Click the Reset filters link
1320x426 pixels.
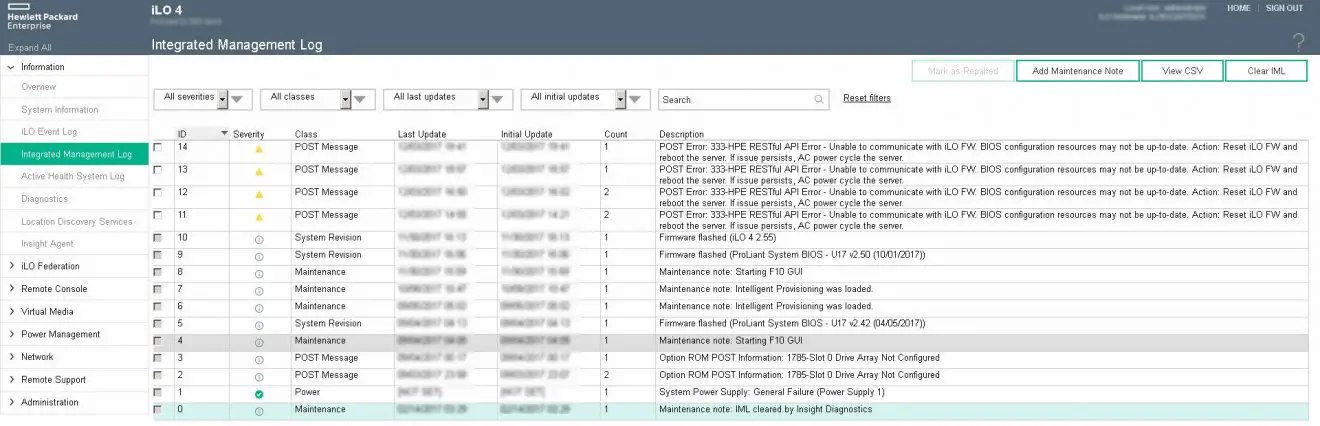click(x=866, y=98)
